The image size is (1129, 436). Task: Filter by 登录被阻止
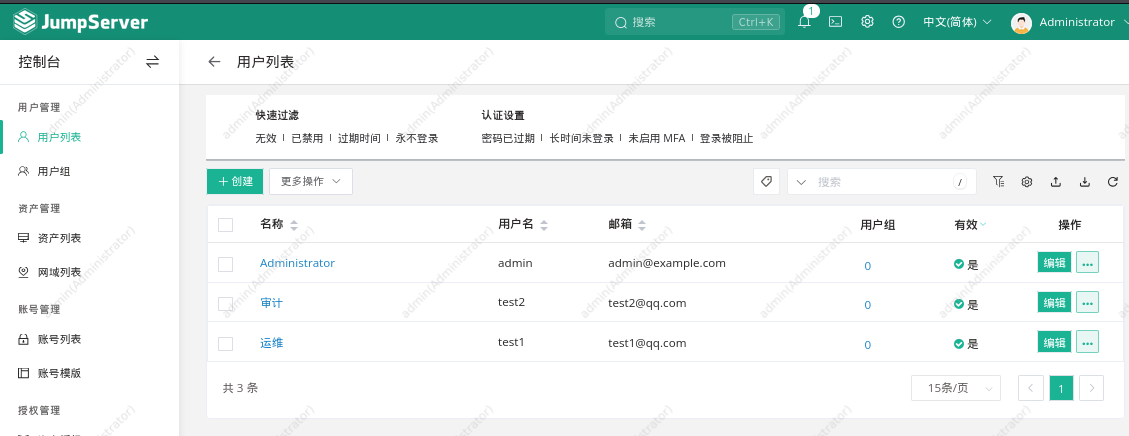[727, 138]
